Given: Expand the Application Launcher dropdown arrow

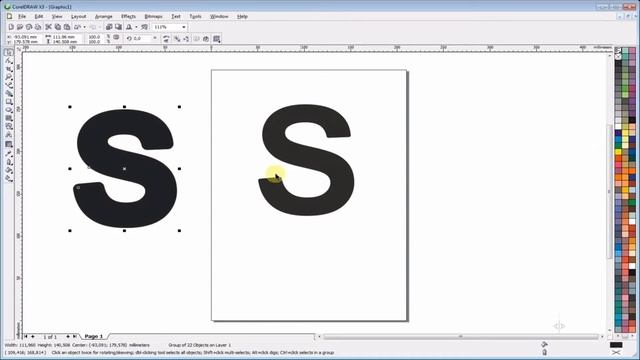Looking at the screenshot, I should [x=136, y=27].
